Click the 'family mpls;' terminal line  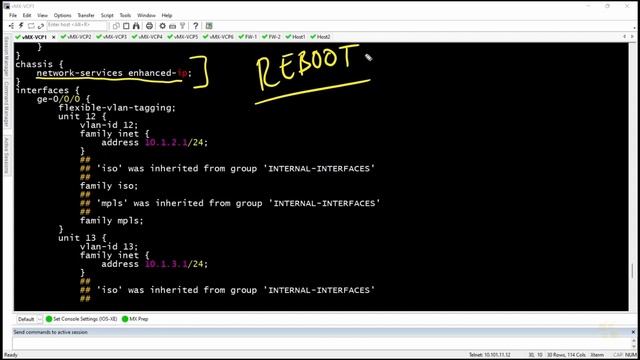111,221
